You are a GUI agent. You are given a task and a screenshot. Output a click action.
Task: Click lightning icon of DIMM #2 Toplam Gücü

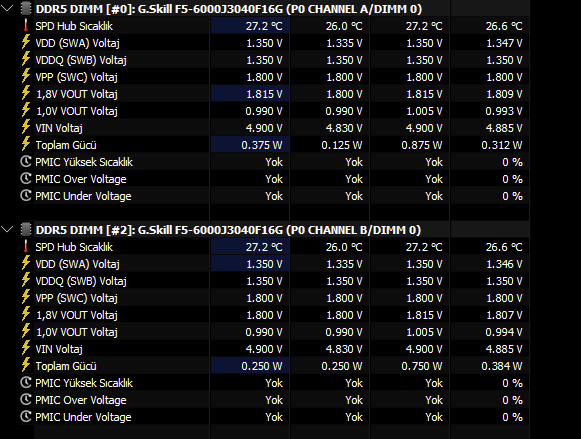tap(26, 366)
